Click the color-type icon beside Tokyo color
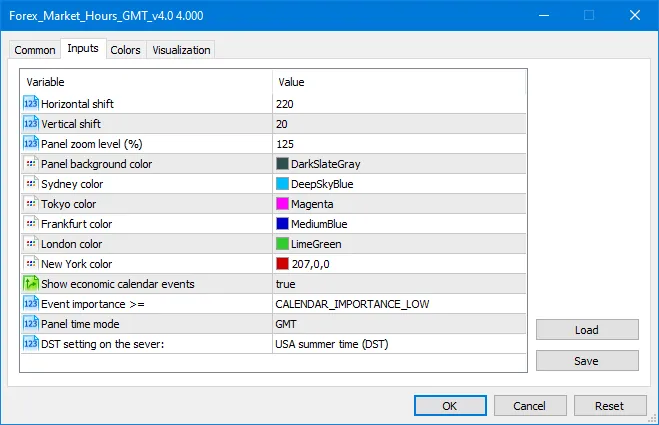The width and height of the screenshot is (659, 425). [29, 203]
